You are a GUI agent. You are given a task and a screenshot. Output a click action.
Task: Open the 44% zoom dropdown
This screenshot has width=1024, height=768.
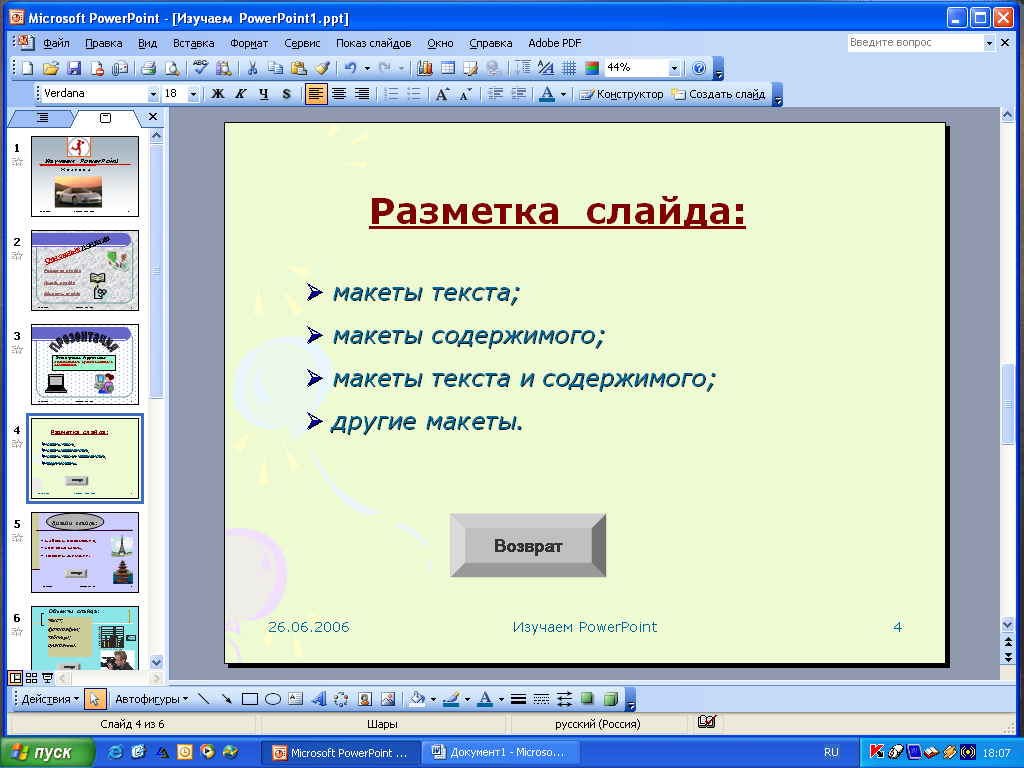point(674,68)
